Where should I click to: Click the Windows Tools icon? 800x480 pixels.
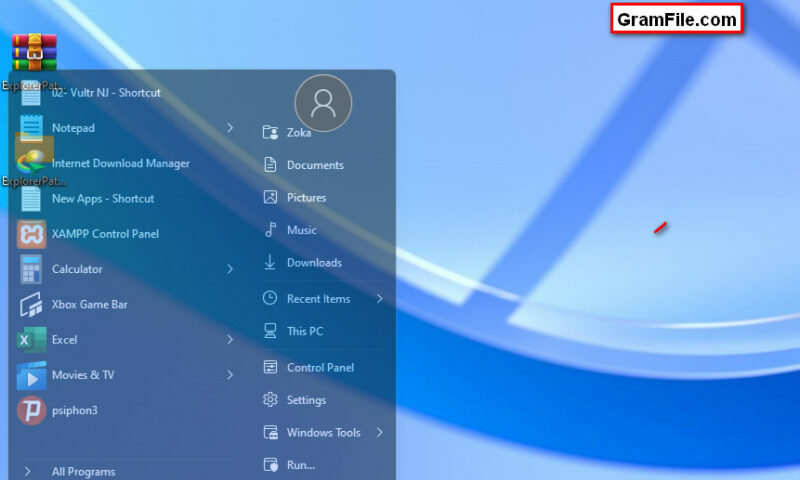coord(270,433)
